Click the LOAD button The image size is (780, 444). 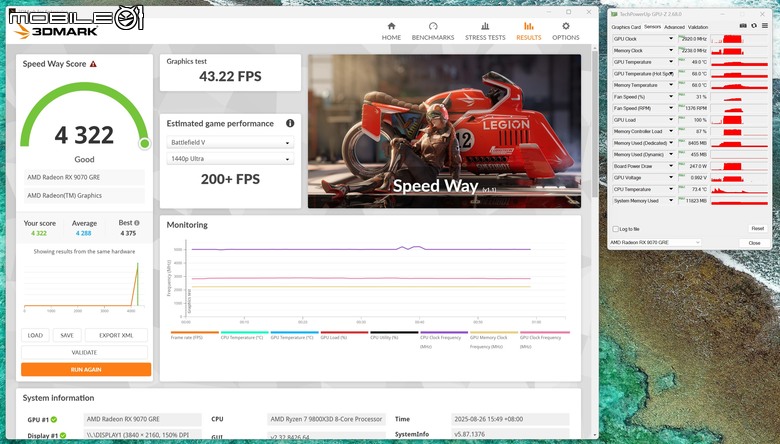[x=35, y=336]
